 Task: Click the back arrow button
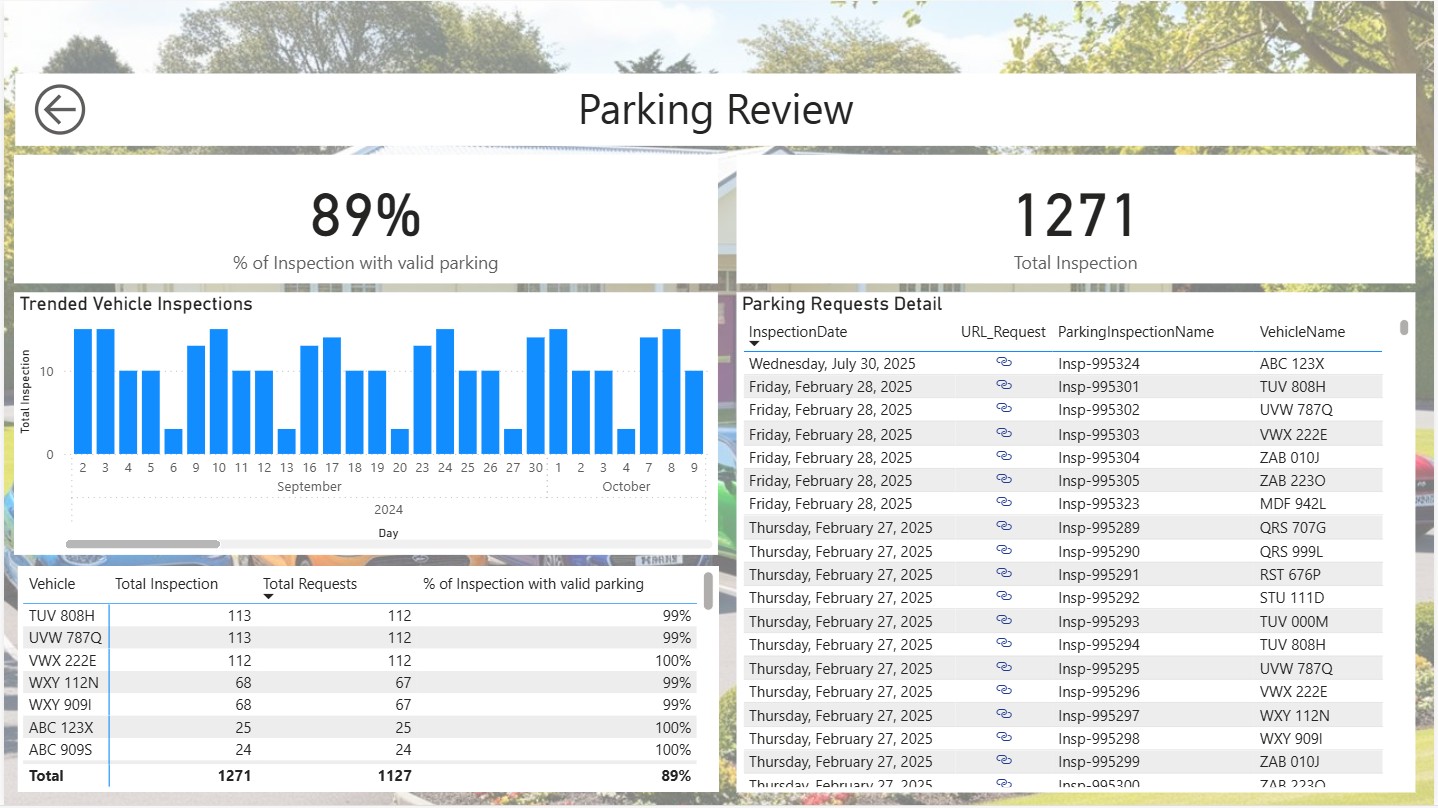coord(60,109)
